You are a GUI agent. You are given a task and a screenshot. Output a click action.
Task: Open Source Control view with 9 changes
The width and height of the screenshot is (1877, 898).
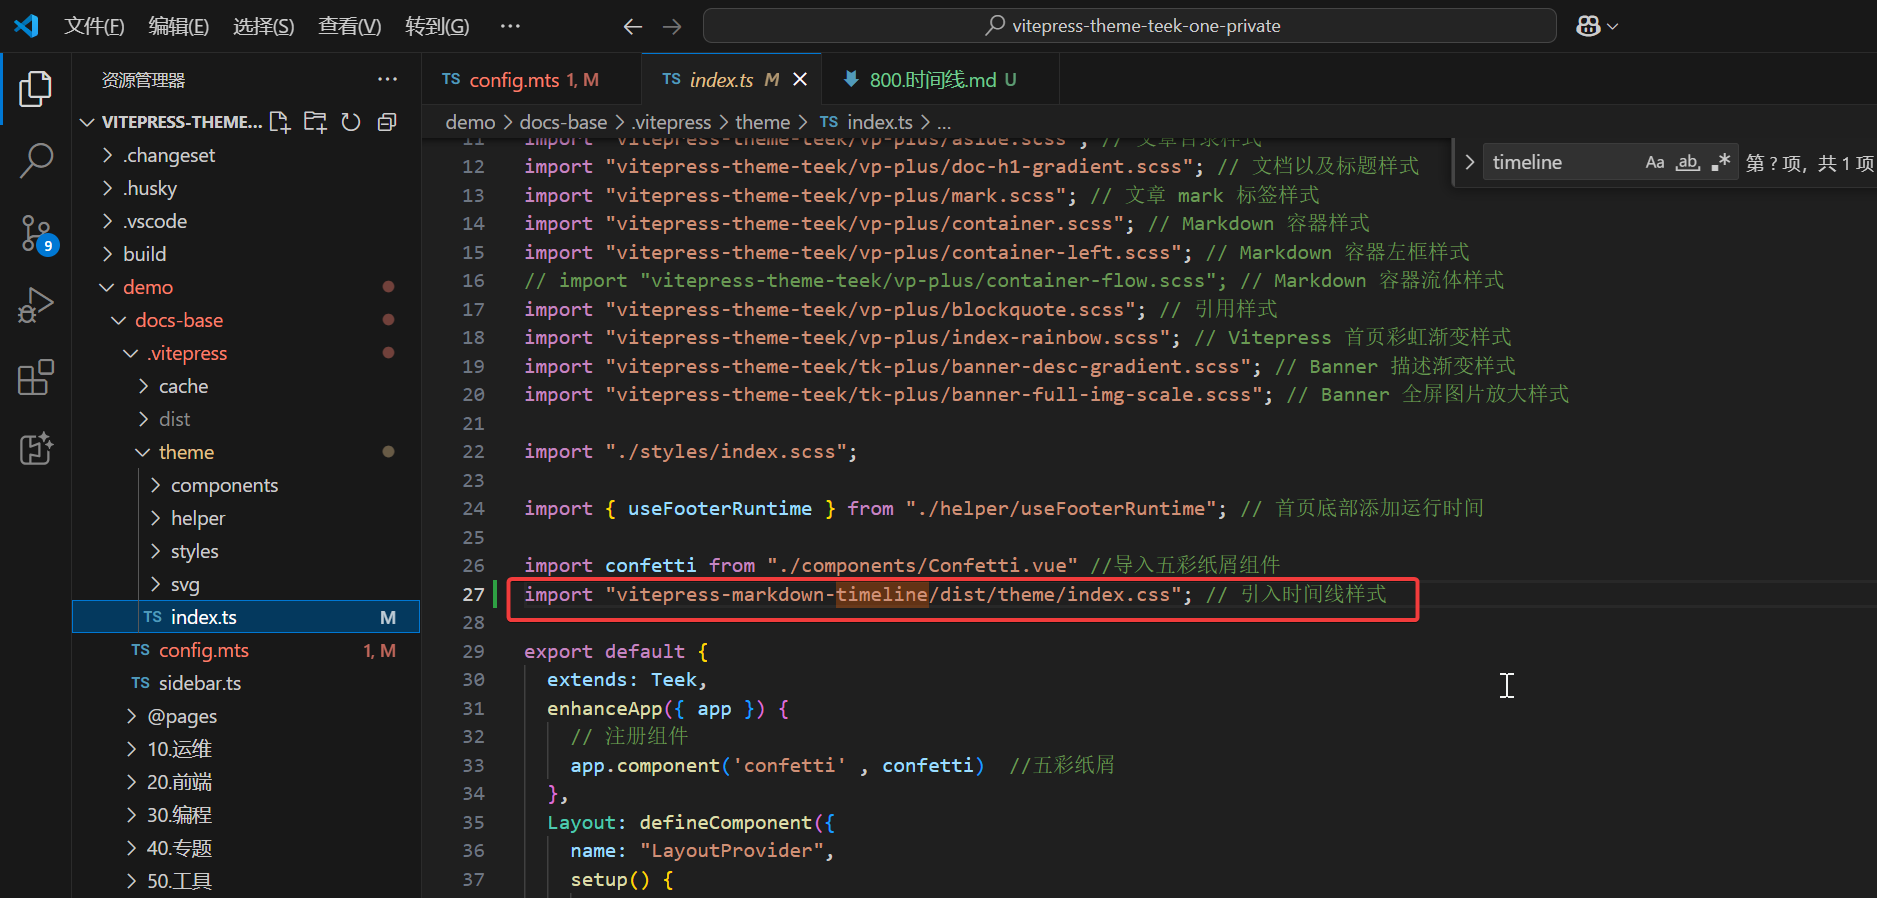coord(38,234)
